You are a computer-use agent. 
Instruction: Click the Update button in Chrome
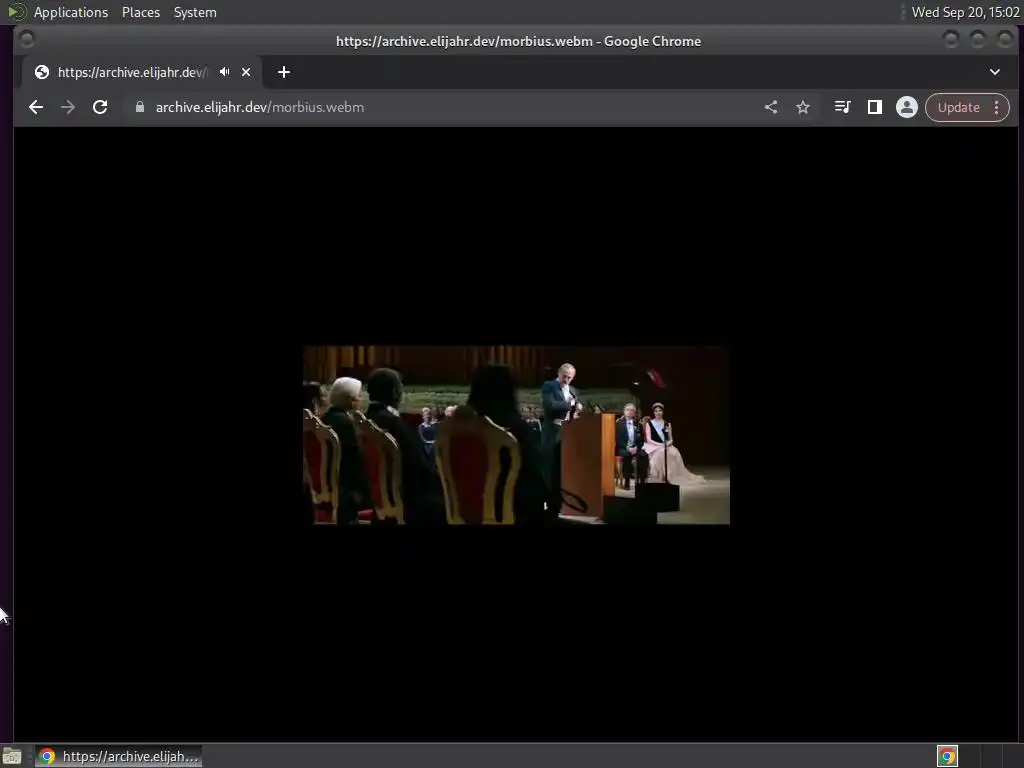(959, 107)
